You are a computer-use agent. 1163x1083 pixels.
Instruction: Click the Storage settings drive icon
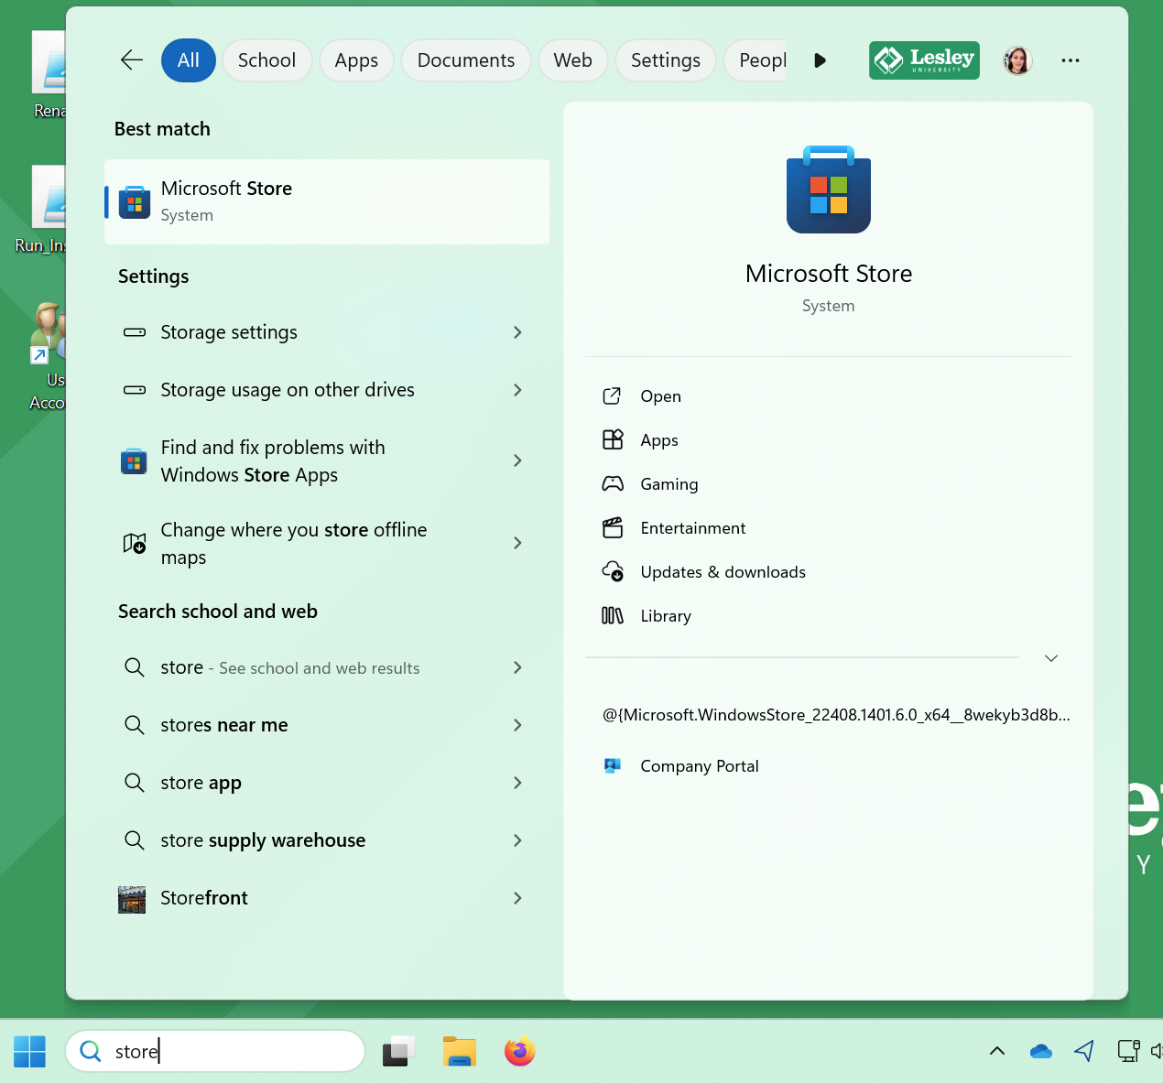(134, 332)
